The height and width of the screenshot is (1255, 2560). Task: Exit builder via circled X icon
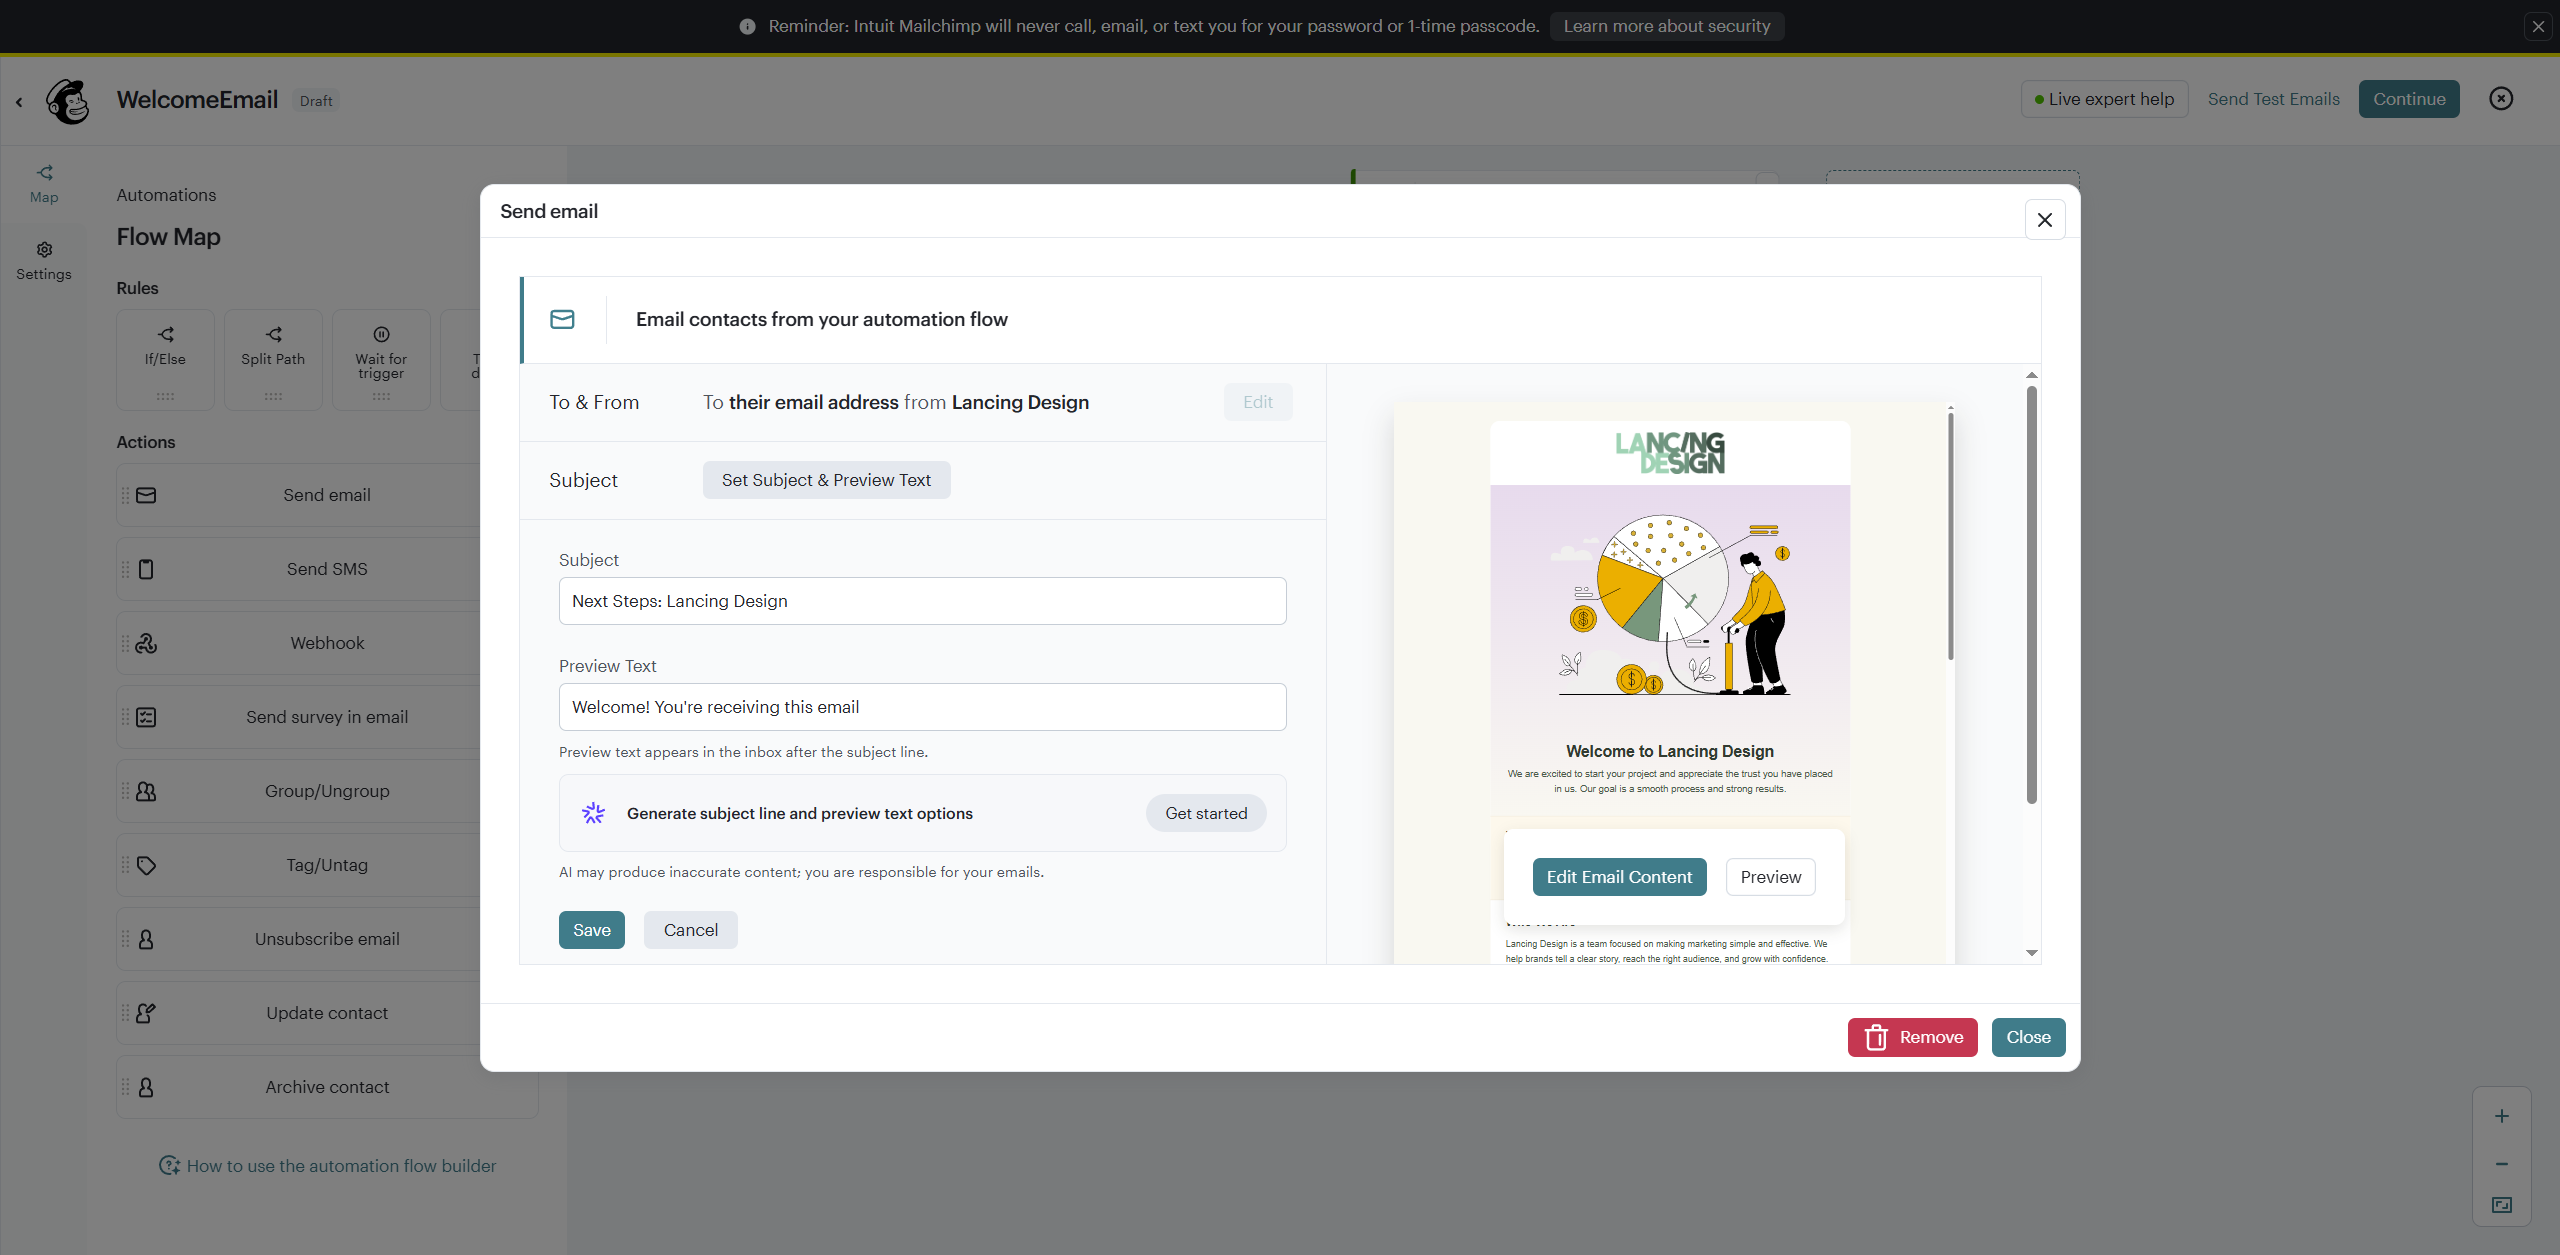click(x=2500, y=98)
